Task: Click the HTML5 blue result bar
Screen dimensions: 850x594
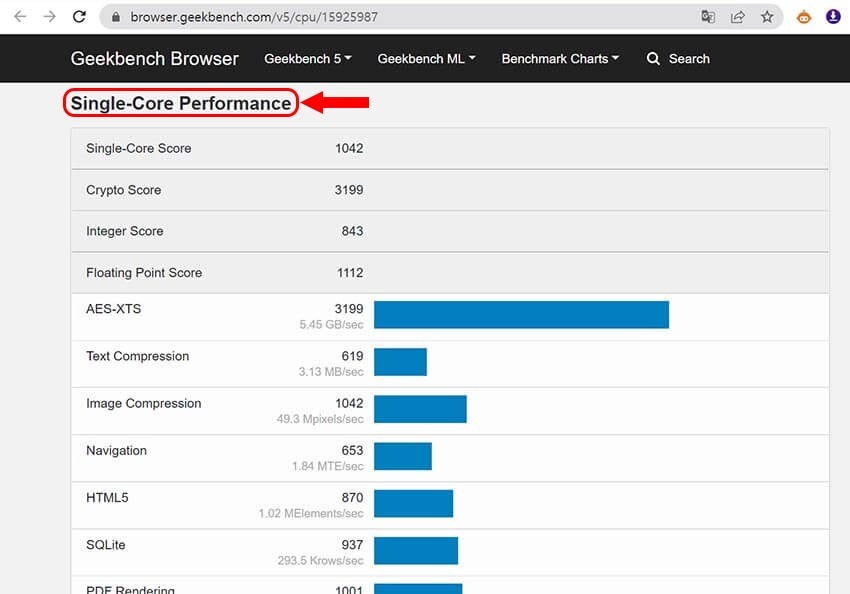Action: 413,503
